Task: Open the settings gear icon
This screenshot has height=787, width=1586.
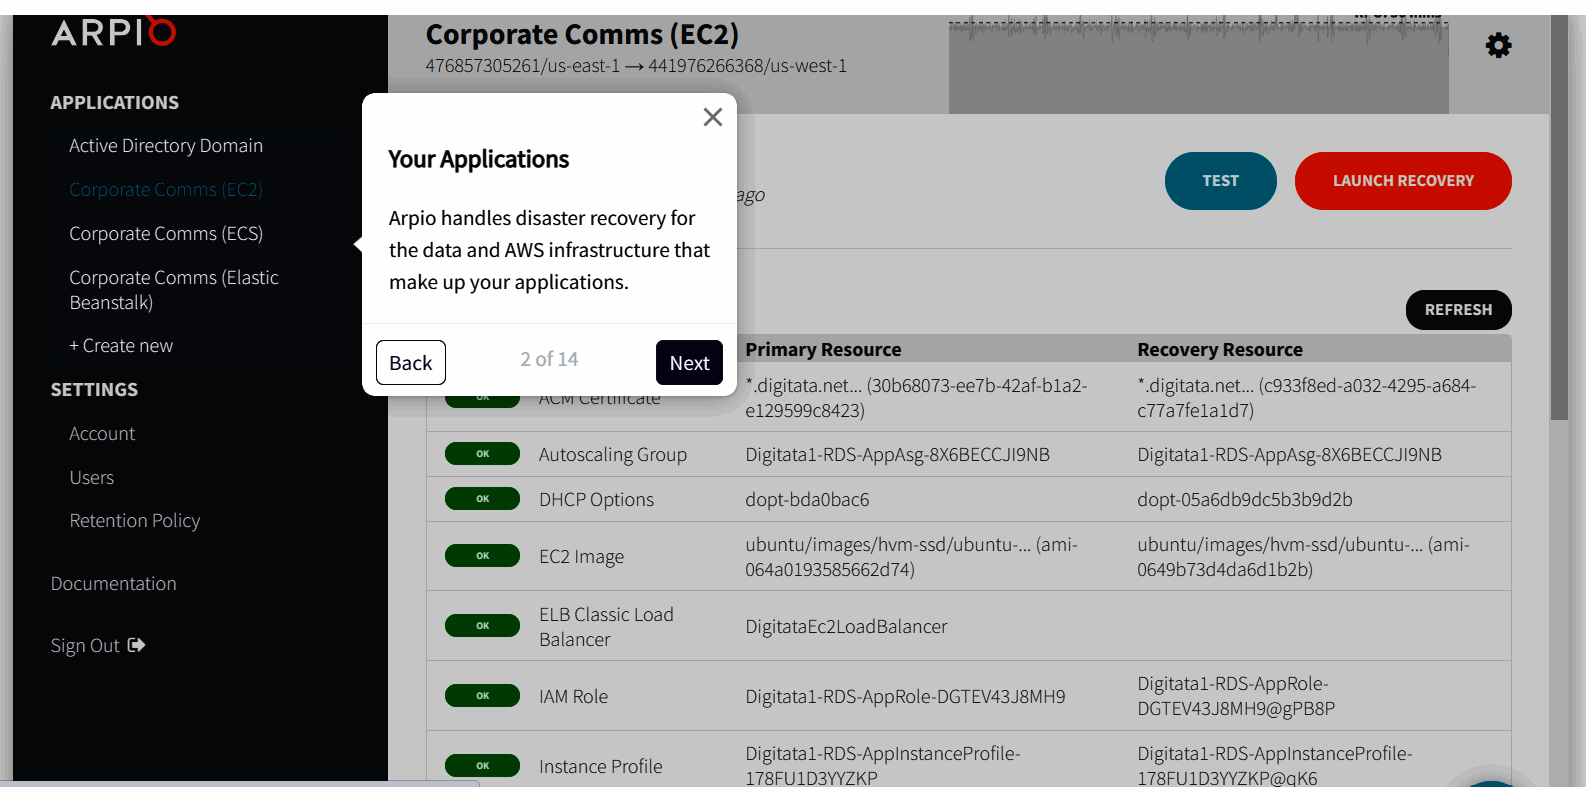Action: pyautogui.click(x=1498, y=45)
